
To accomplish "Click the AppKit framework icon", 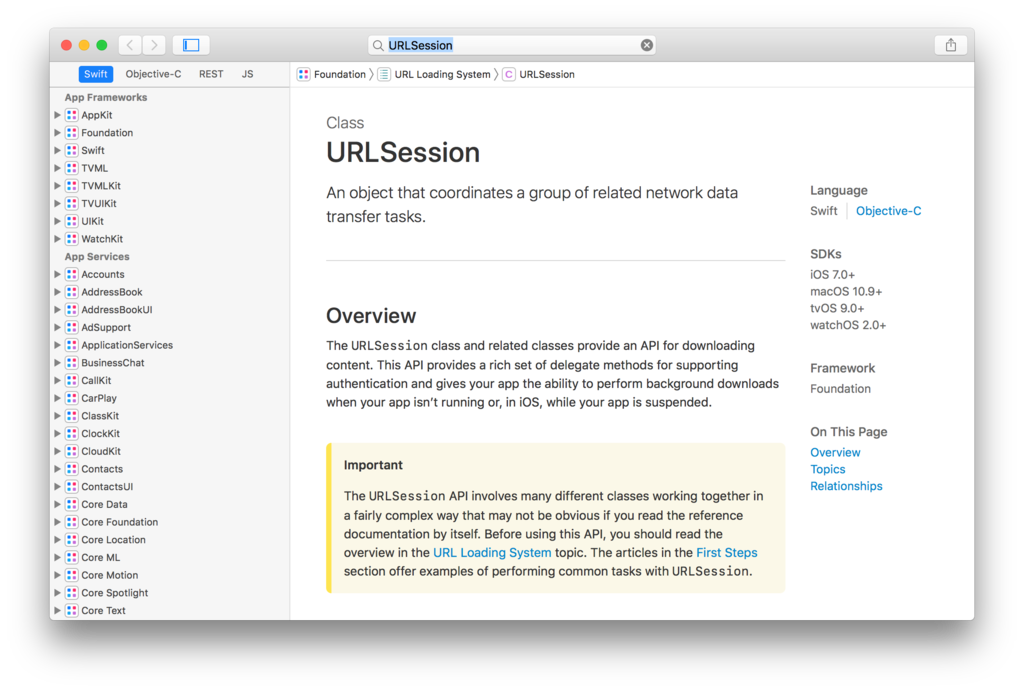I will 72,115.
